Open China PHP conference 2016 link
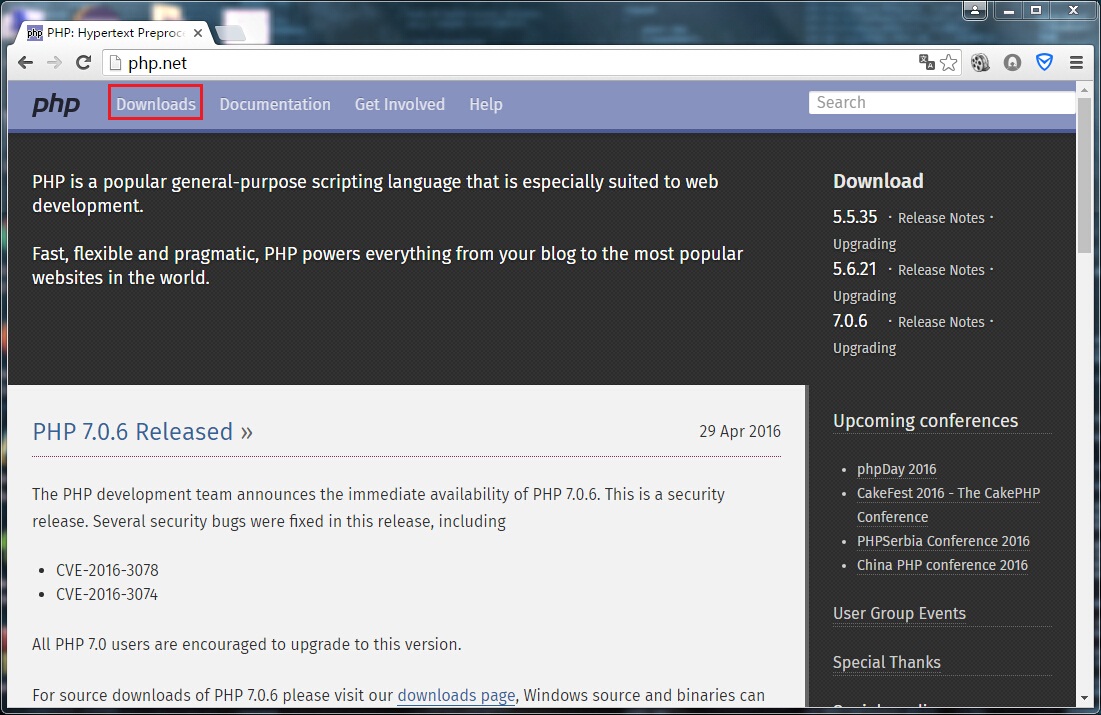 (x=942, y=565)
